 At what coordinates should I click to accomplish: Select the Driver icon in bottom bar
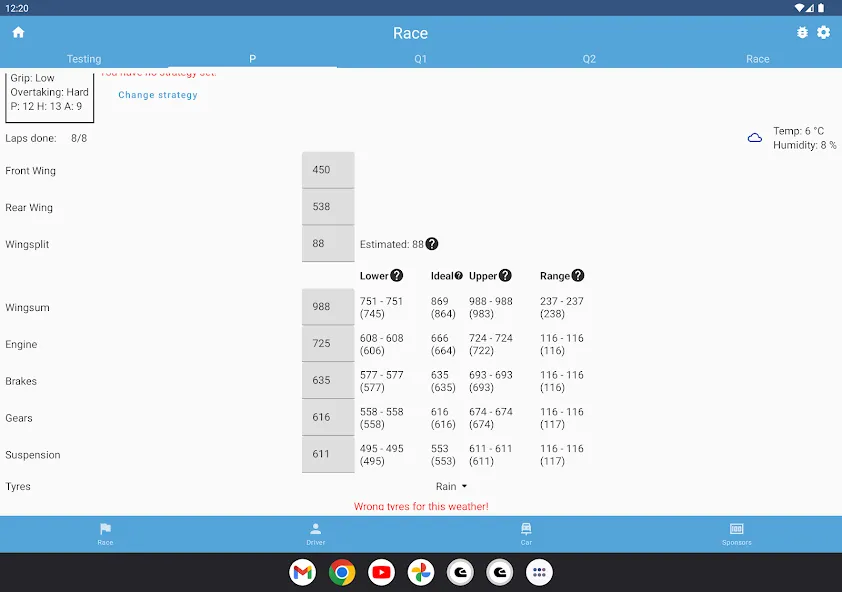click(315, 534)
